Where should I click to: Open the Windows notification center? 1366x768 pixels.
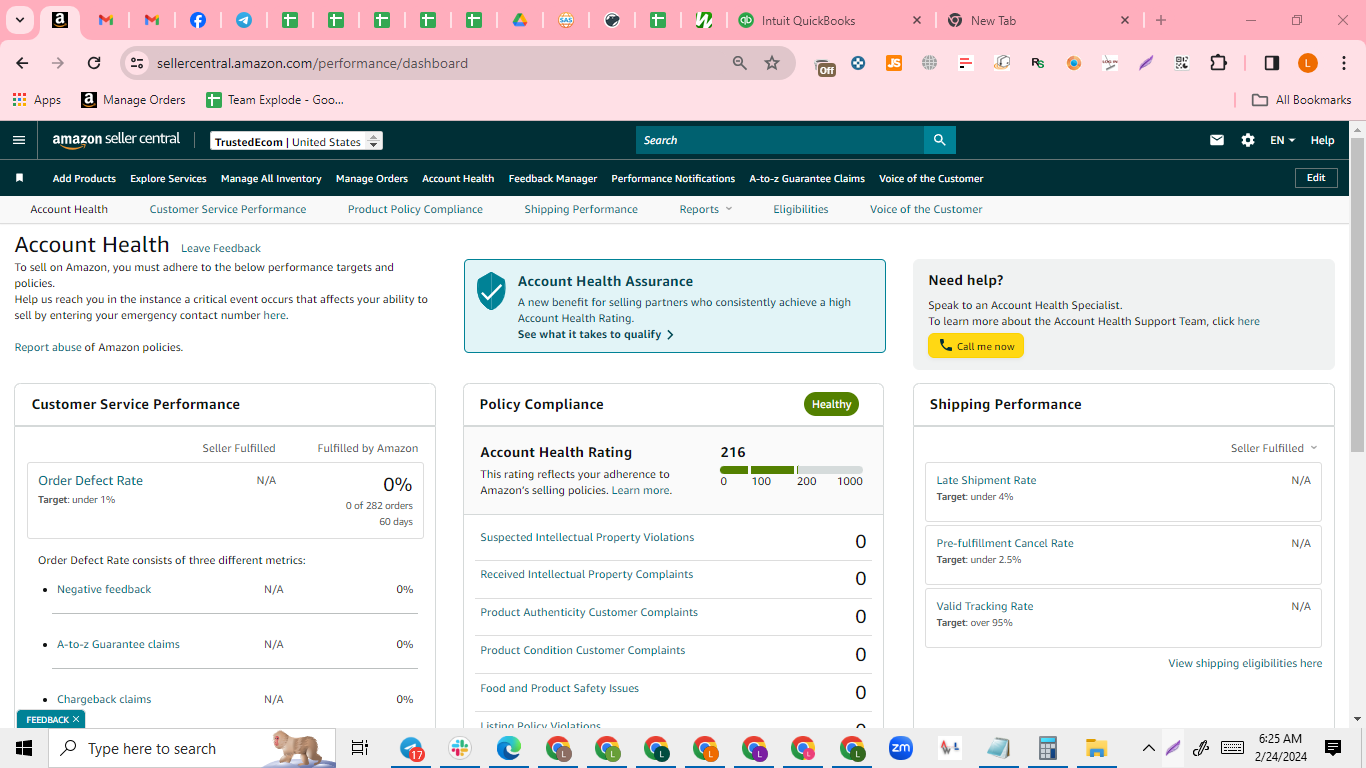[x=1333, y=748]
